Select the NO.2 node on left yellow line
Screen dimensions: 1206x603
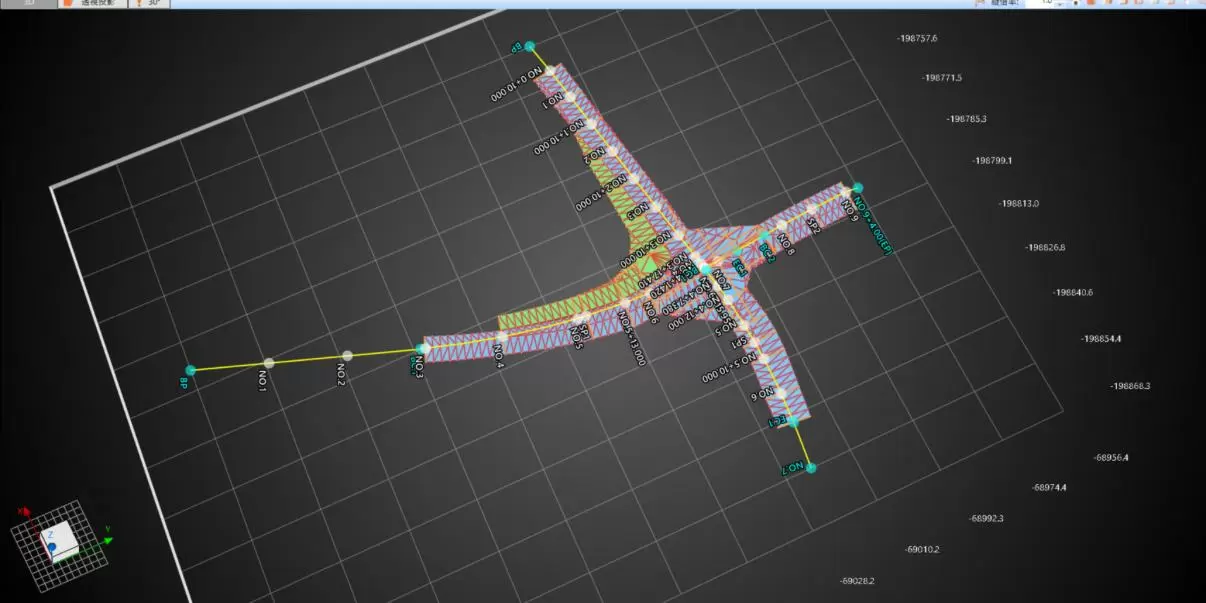(x=347, y=355)
